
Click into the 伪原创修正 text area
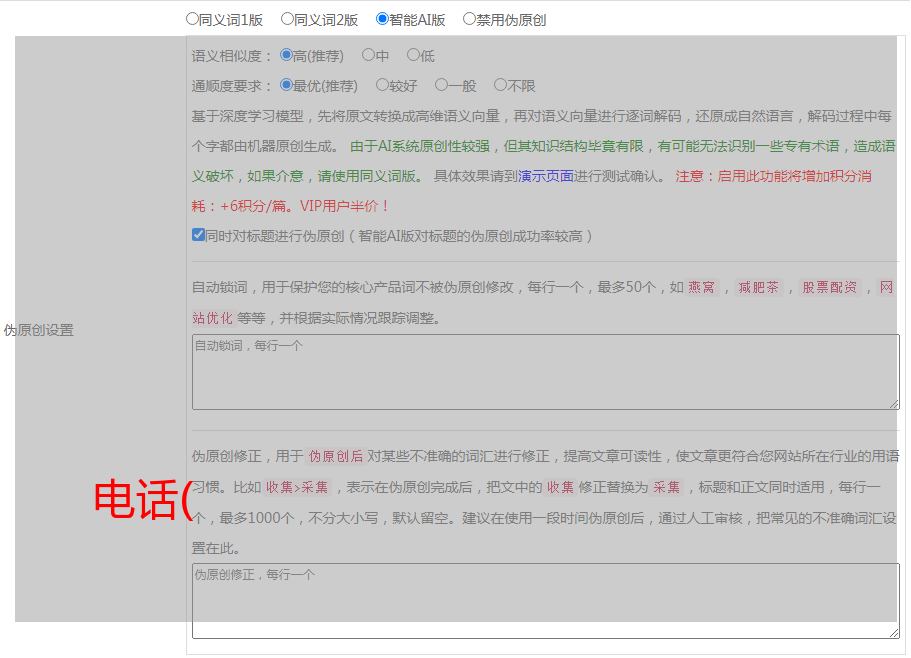click(x=545, y=600)
